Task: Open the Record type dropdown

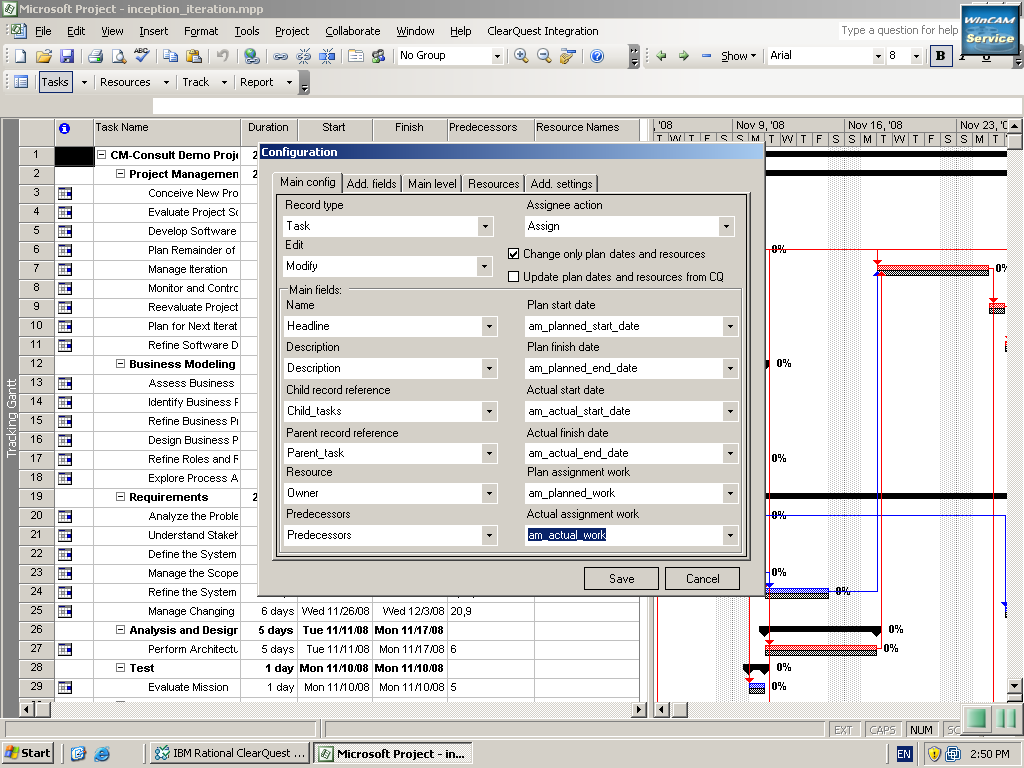Action: (x=485, y=227)
